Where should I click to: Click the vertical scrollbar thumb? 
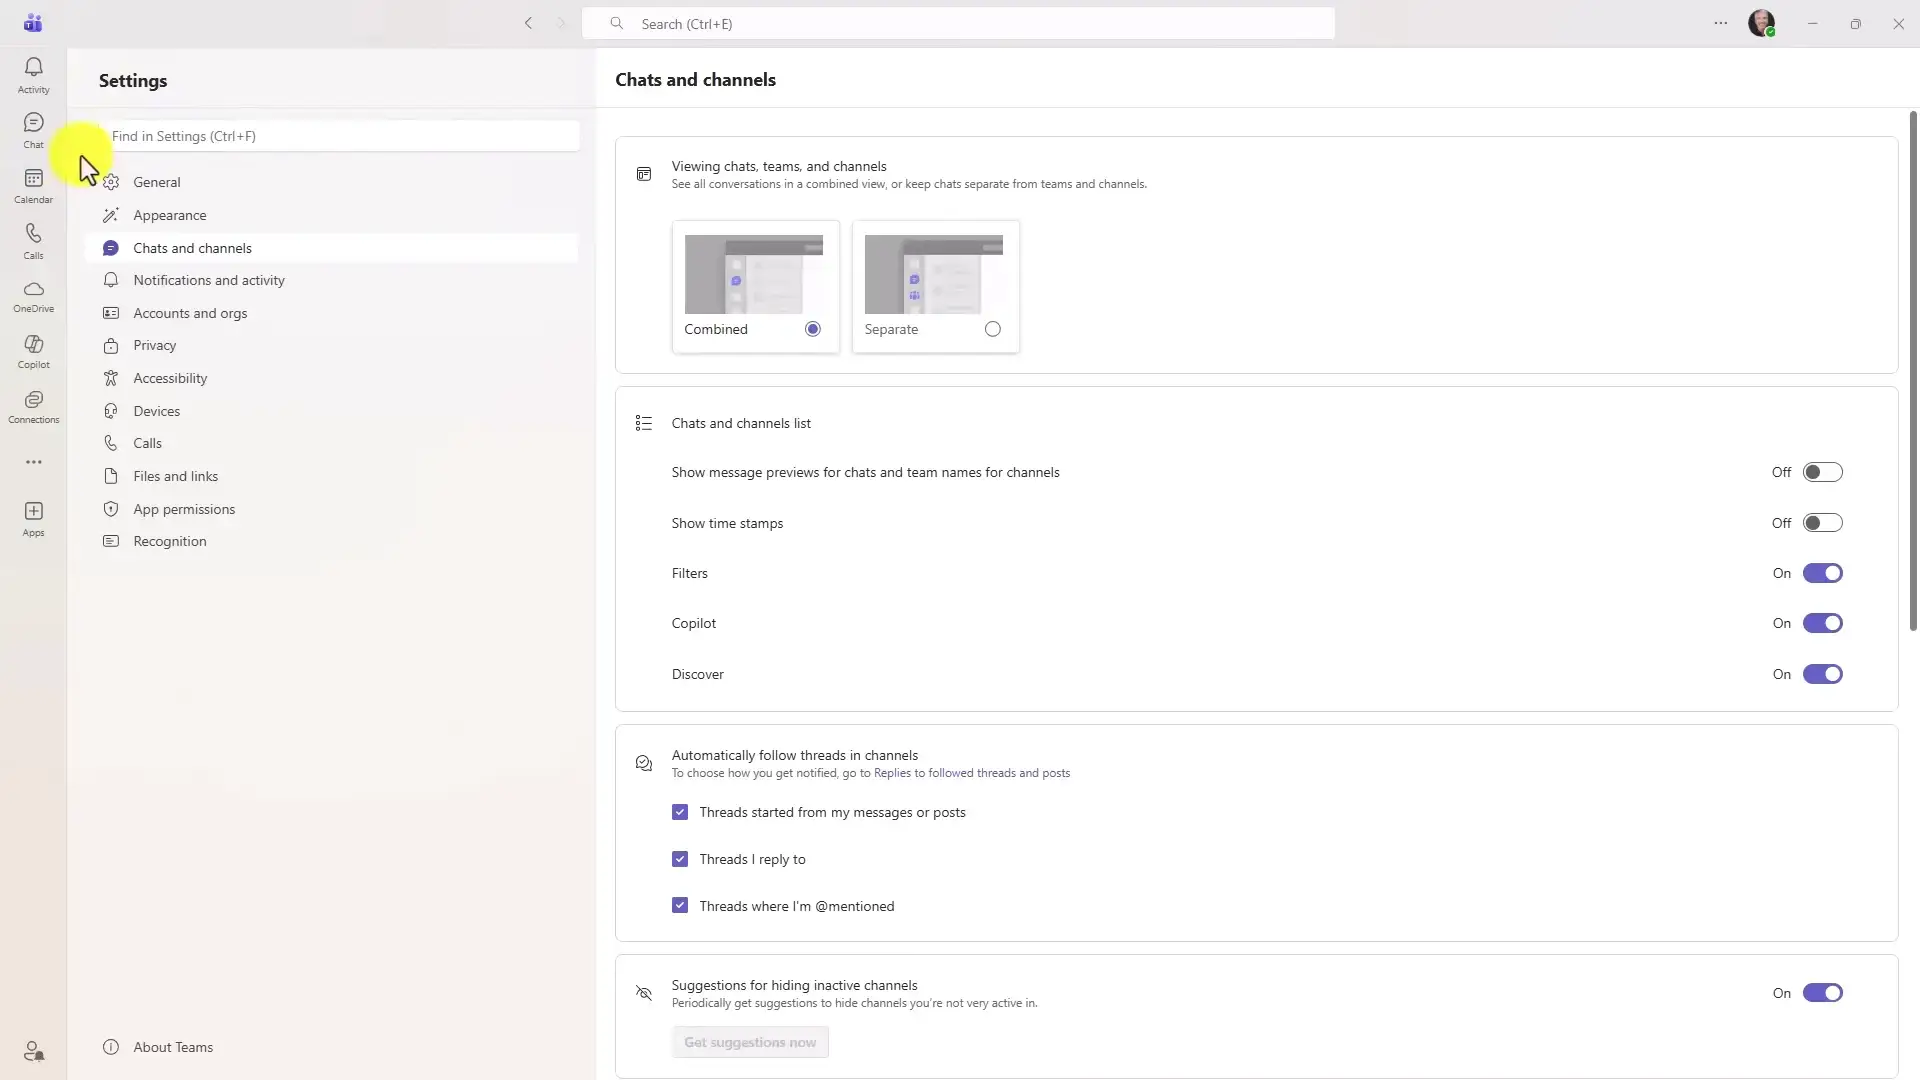(x=1913, y=370)
